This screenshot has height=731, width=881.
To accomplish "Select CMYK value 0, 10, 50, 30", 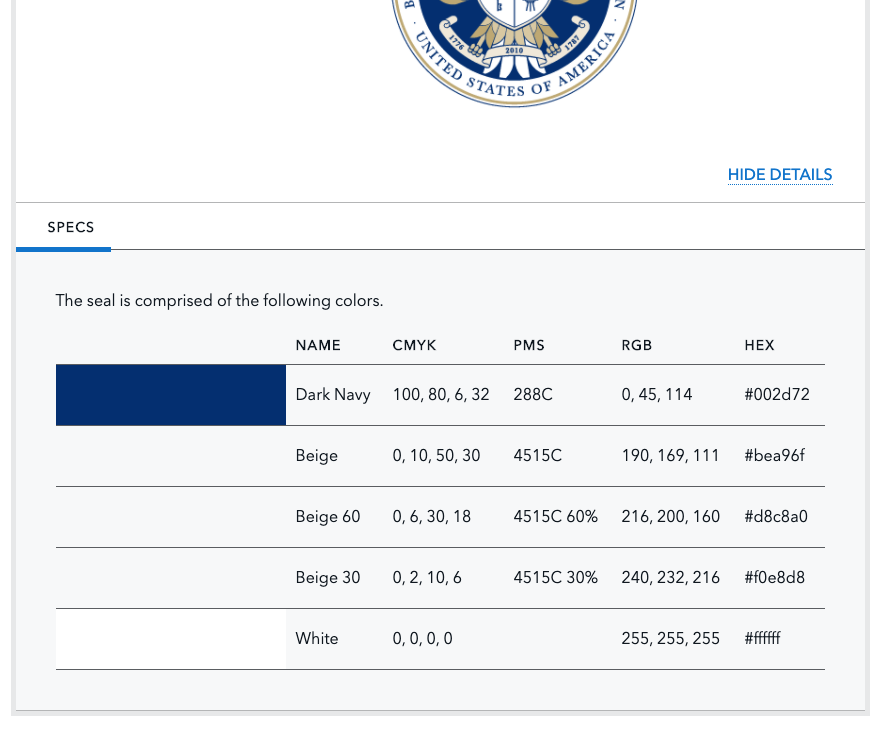I will coord(436,455).
